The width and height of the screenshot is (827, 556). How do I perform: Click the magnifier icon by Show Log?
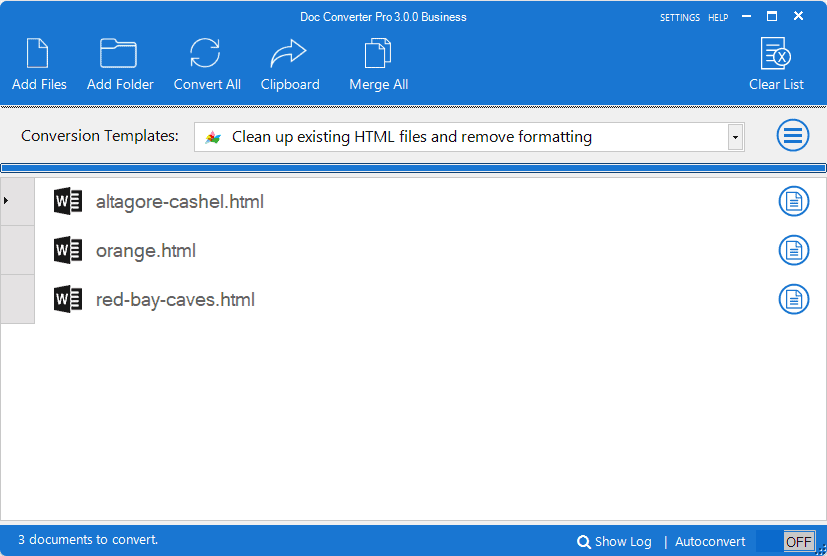point(584,542)
